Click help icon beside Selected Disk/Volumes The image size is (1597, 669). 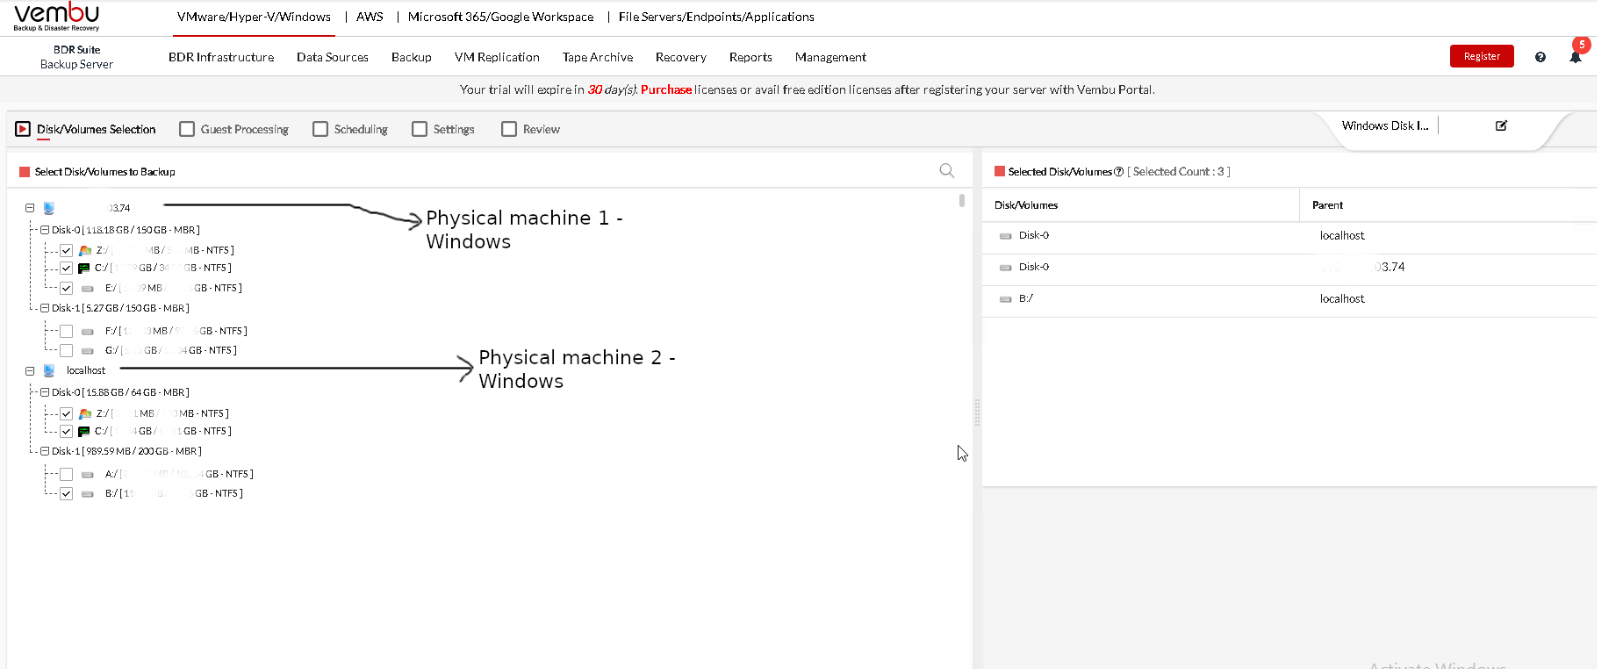pos(1119,172)
